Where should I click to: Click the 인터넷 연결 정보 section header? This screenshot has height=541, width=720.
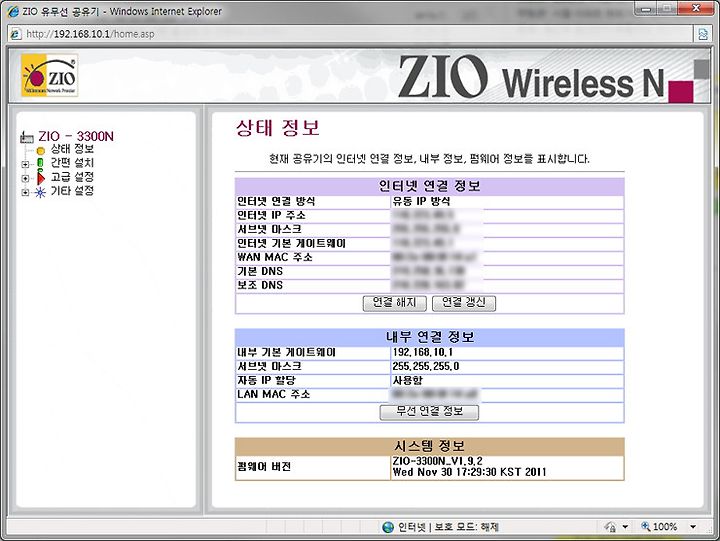click(429, 186)
